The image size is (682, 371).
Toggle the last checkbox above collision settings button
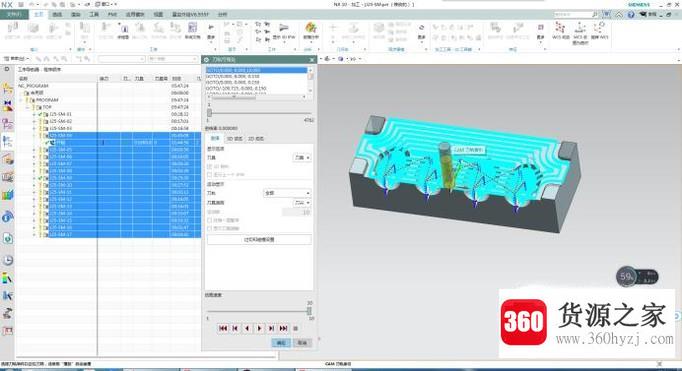[210, 228]
